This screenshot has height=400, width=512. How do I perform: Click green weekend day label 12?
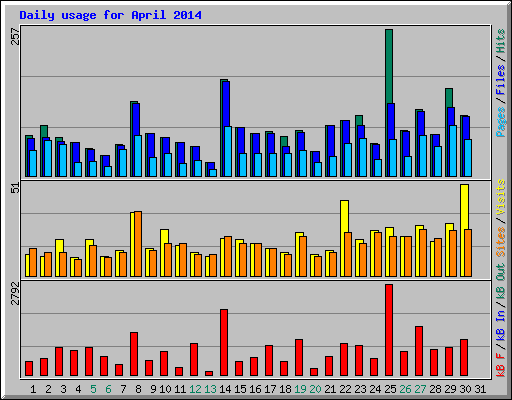click(x=195, y=389)
